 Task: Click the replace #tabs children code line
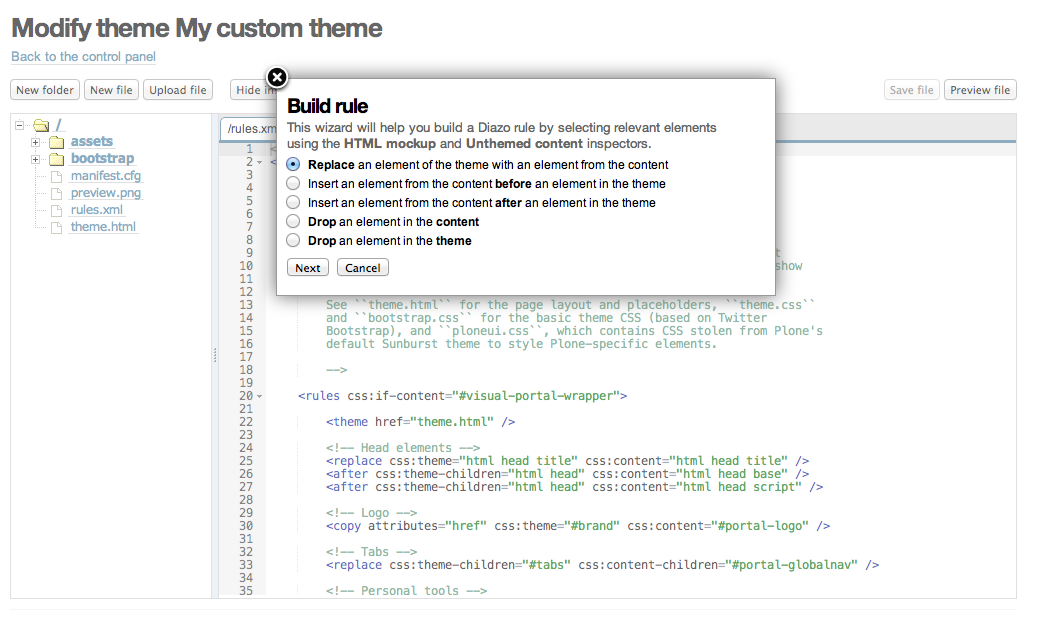(602, 565)
